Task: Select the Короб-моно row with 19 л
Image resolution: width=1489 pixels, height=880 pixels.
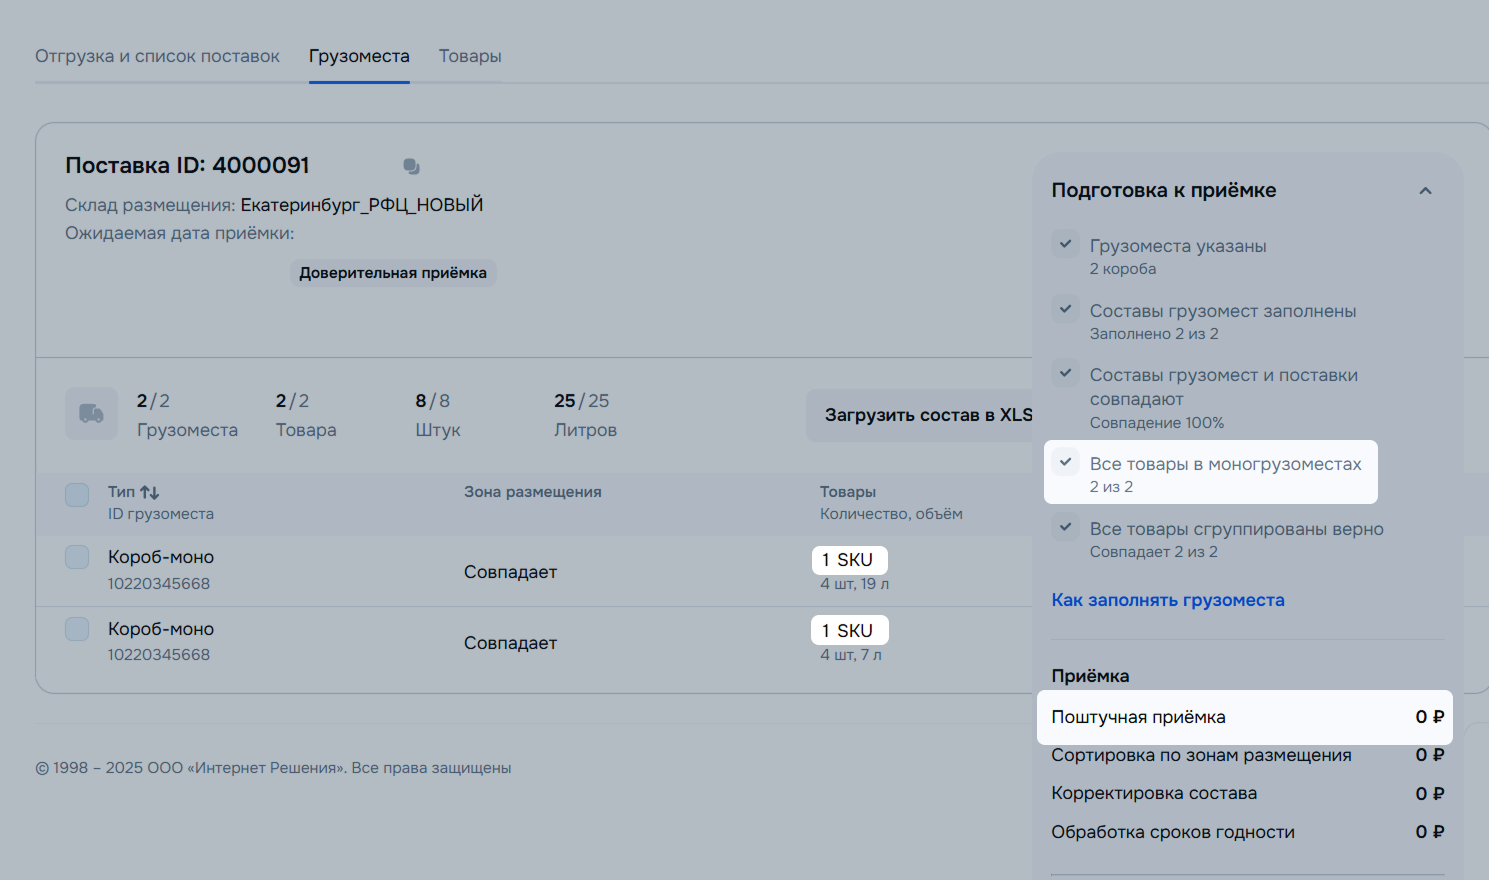Action: tap(77, 557)
